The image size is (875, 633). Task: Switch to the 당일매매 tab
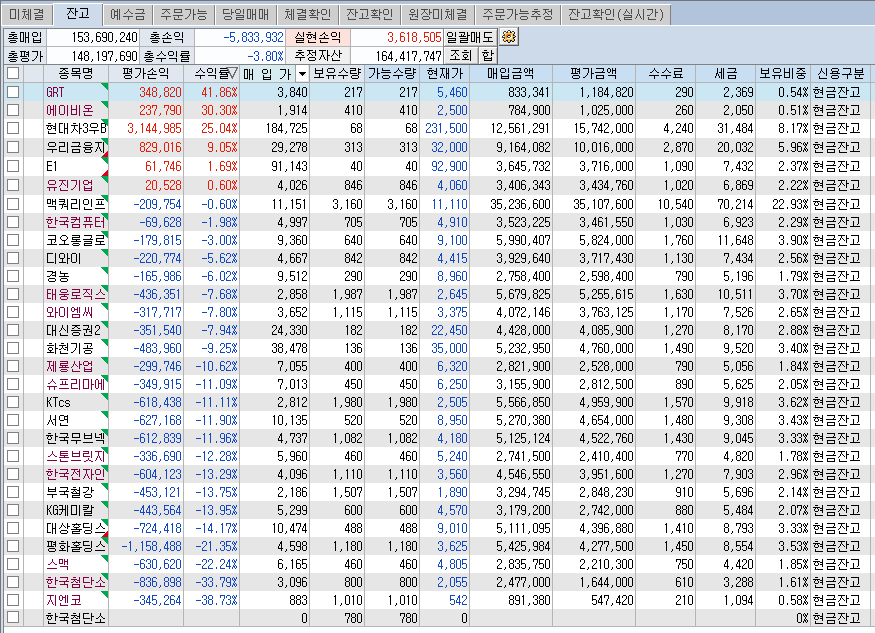tap(246, 14)
